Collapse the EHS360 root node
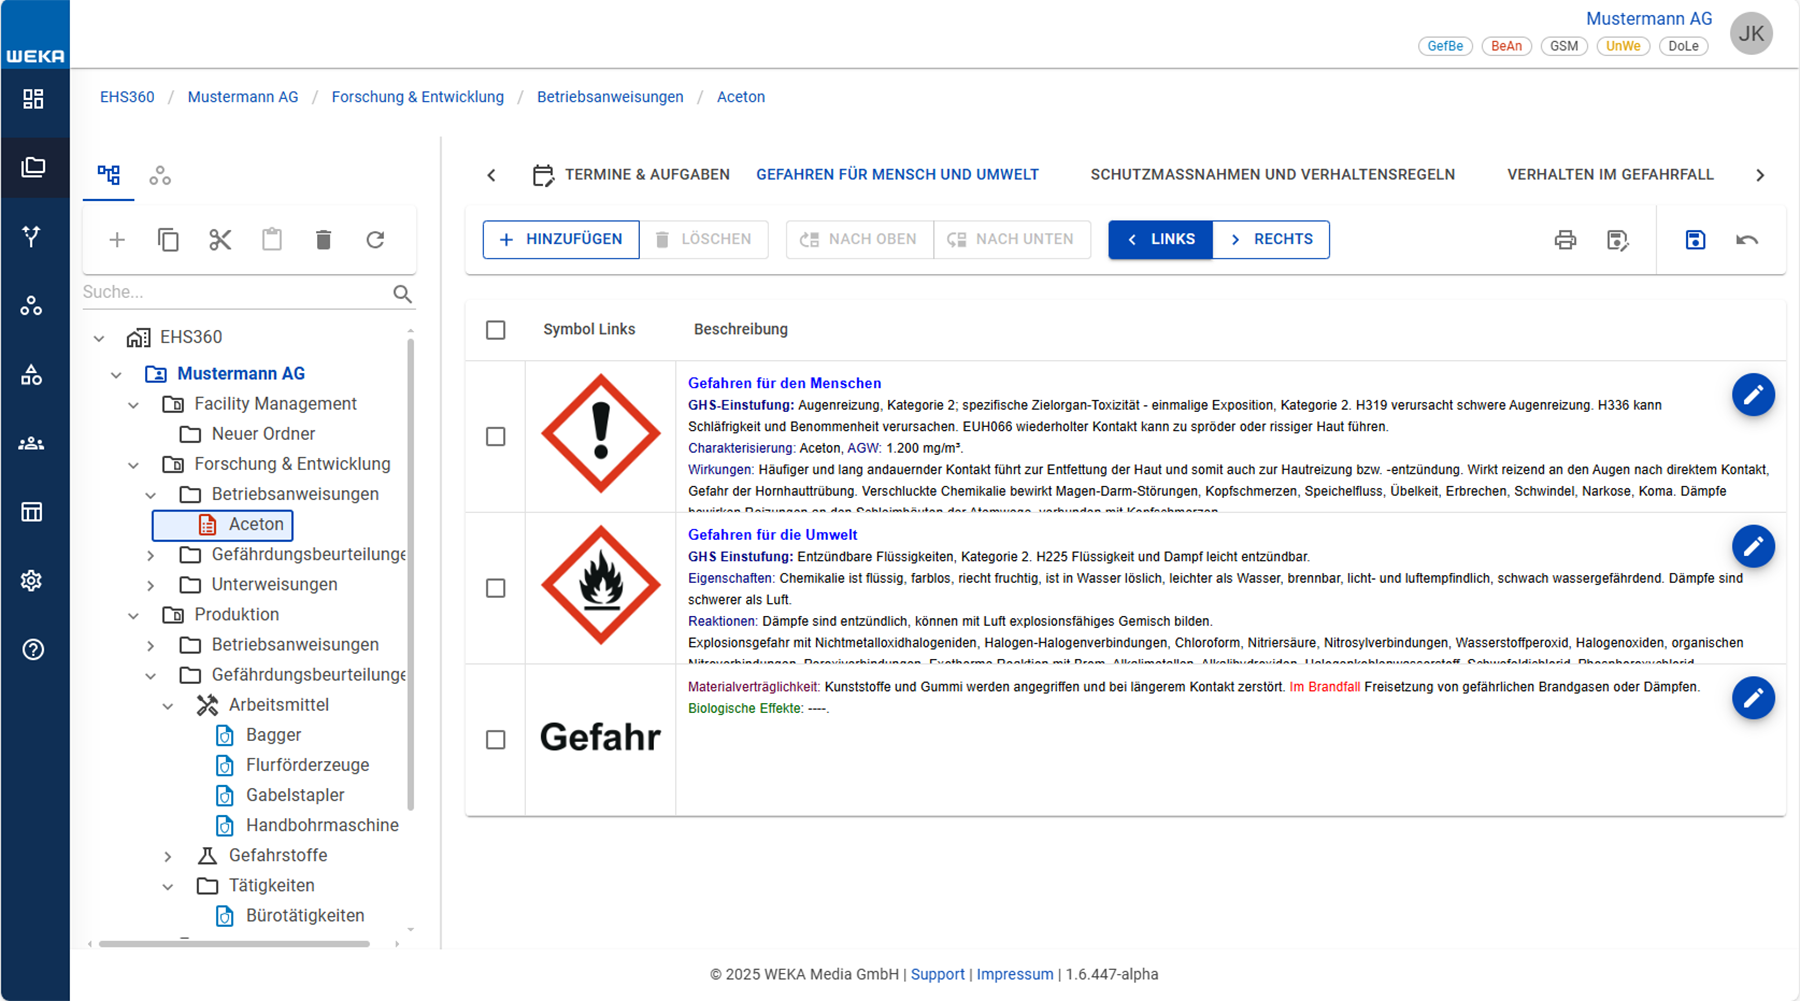Image resolution: width=1800 pixels, height=1001 pixels. (99, 338)
